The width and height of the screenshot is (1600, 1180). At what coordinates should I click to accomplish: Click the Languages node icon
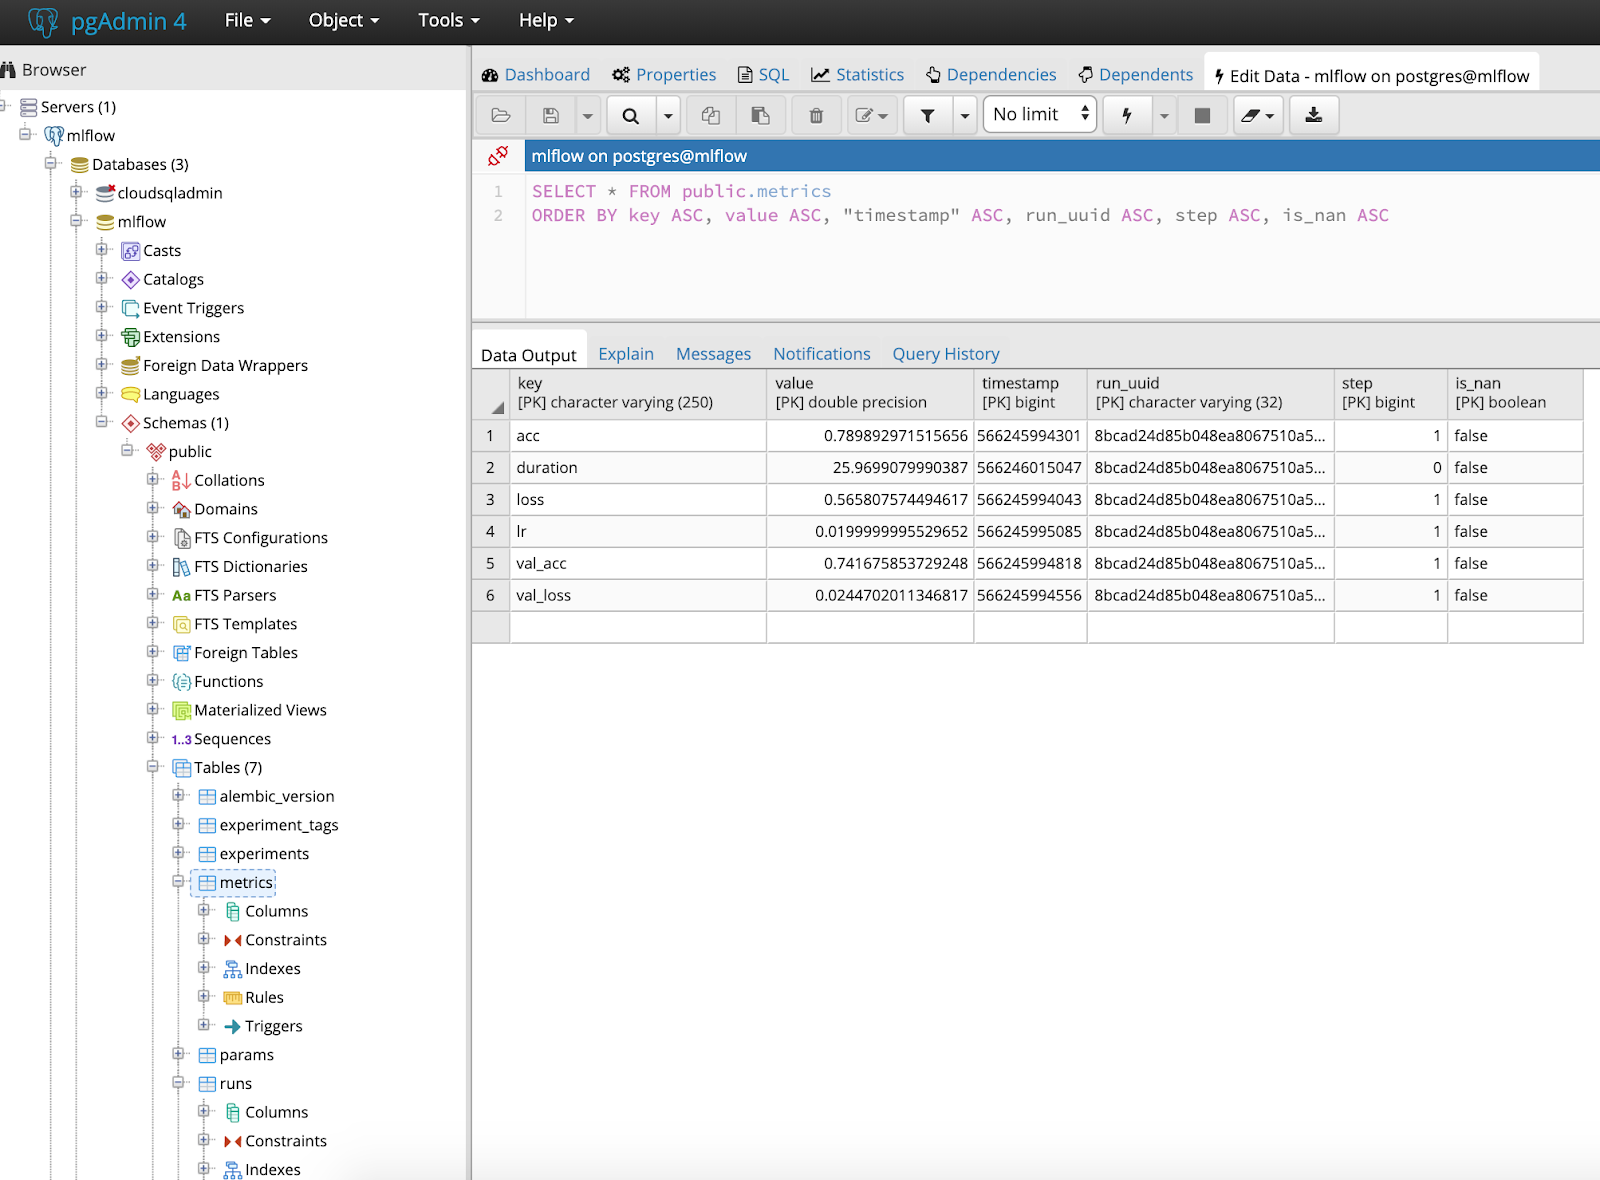point(130,395)
